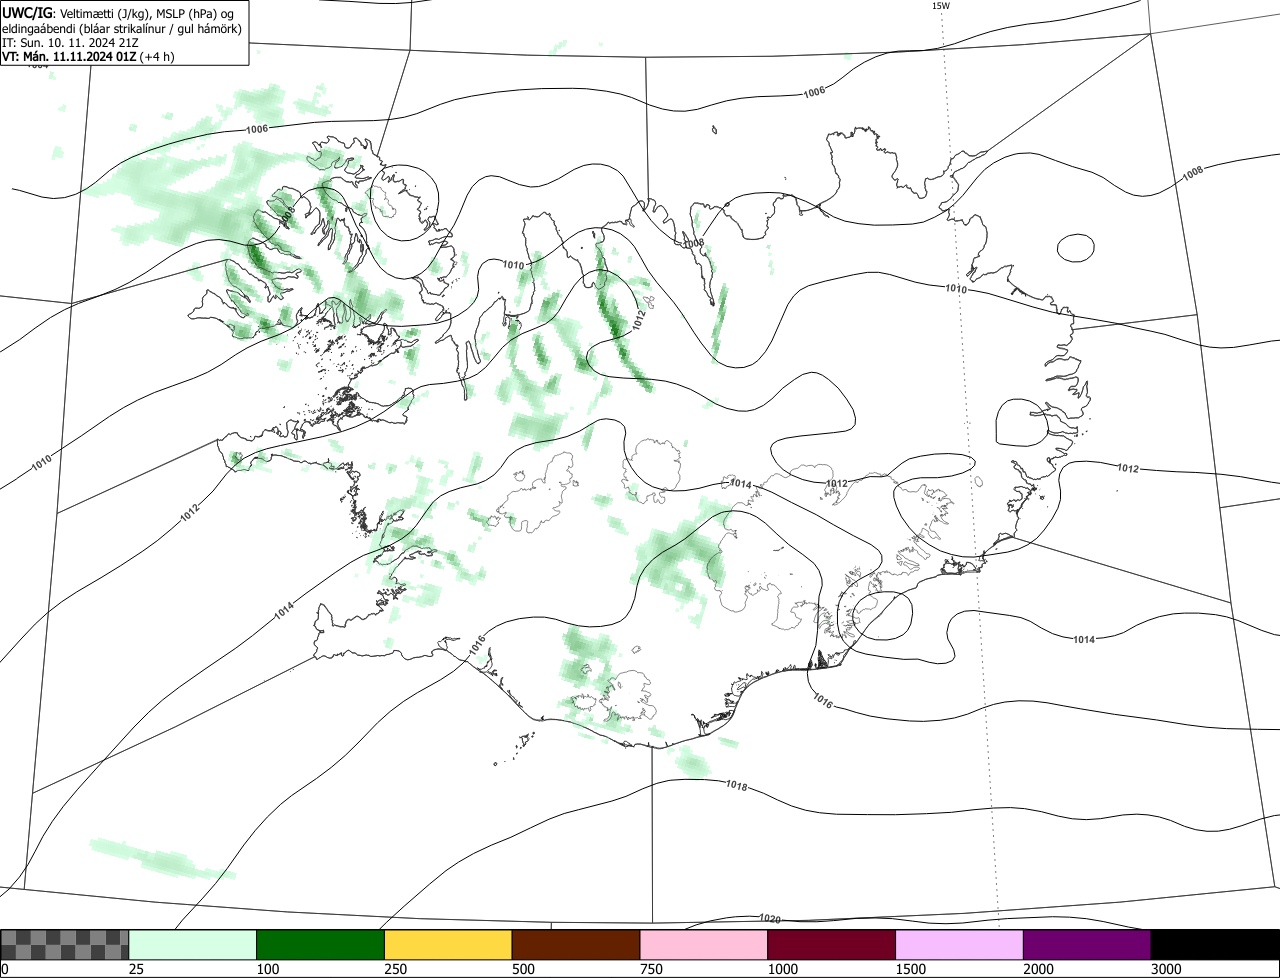This screenshot has height=978, width=1280.
Task: Click the brown 500–750 legend swatch
Action: 576,945
